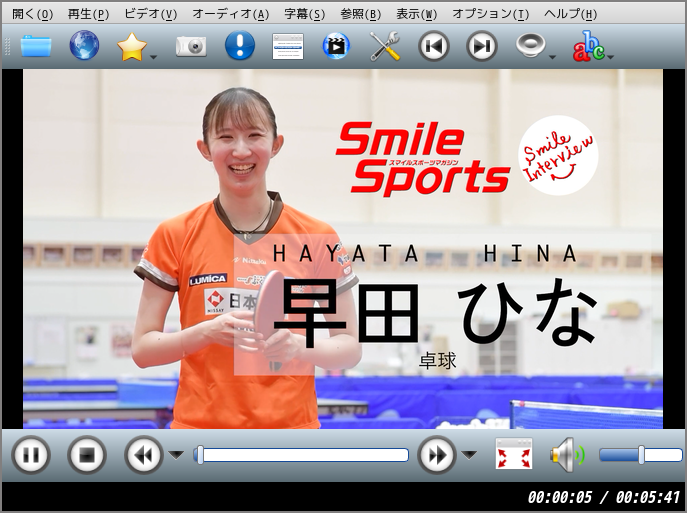
Task: Click the video display area
Action: click(x=343, y=249)
